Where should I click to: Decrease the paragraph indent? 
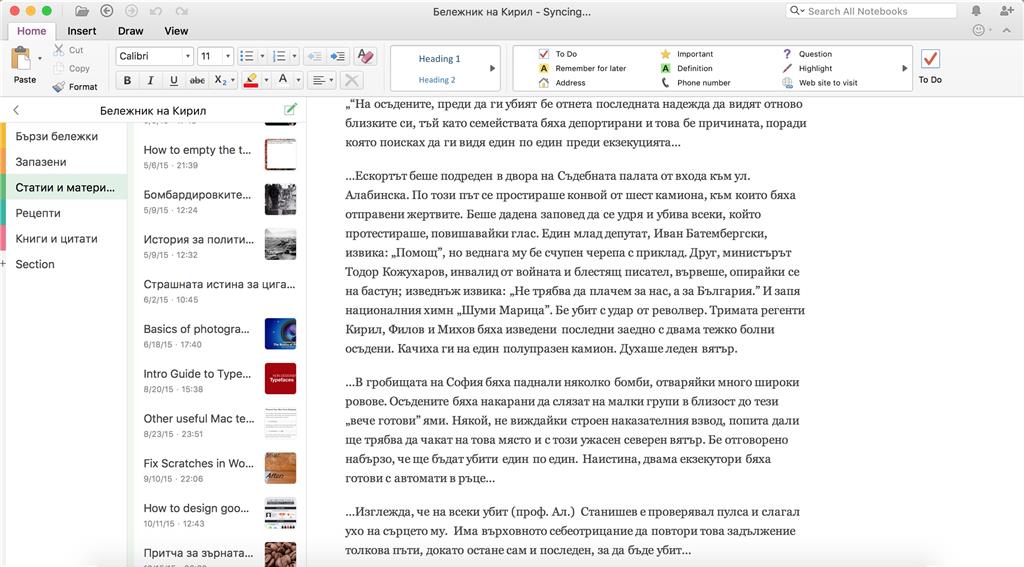pyautogui.click(x=314, y=56)
